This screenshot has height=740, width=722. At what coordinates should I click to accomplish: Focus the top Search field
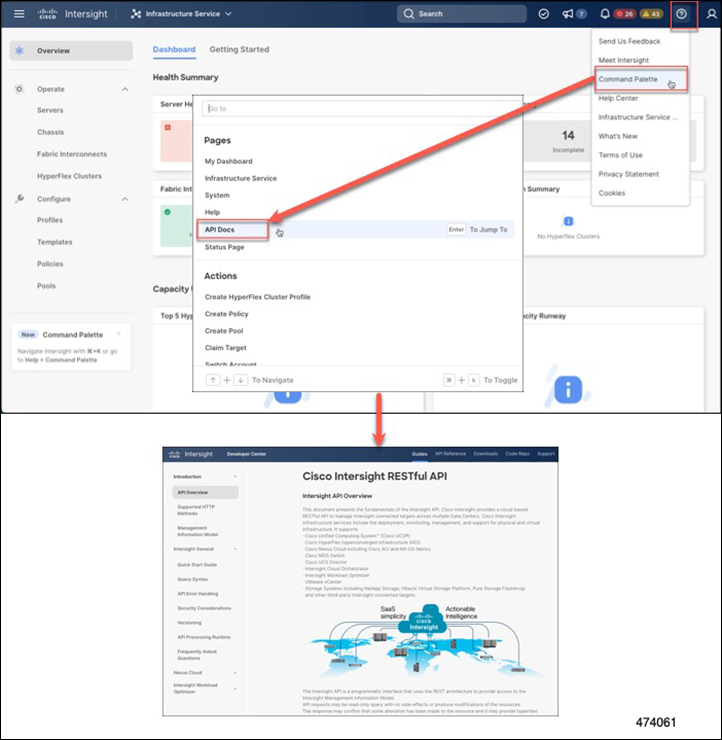462,14
